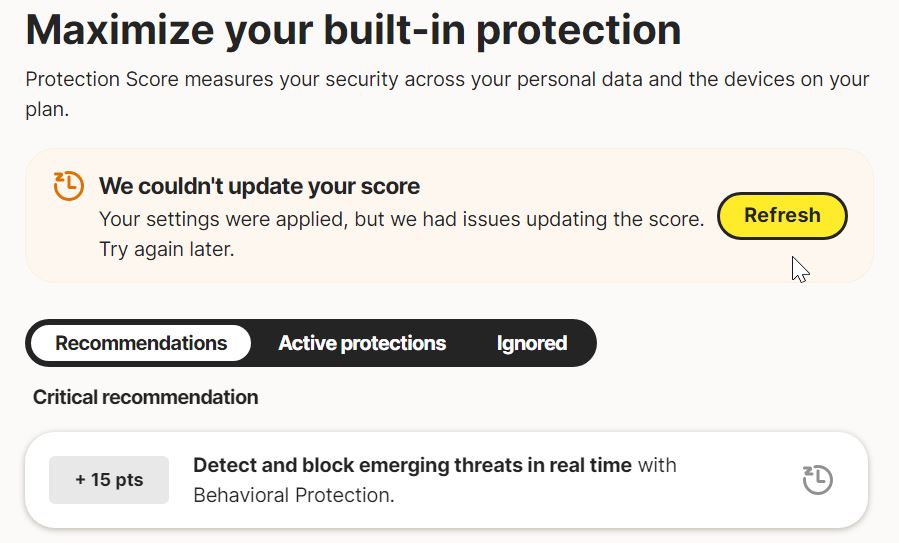Click the Protection Score description paragraph
This screenshot has height=543, width=899.
(447, 80)
